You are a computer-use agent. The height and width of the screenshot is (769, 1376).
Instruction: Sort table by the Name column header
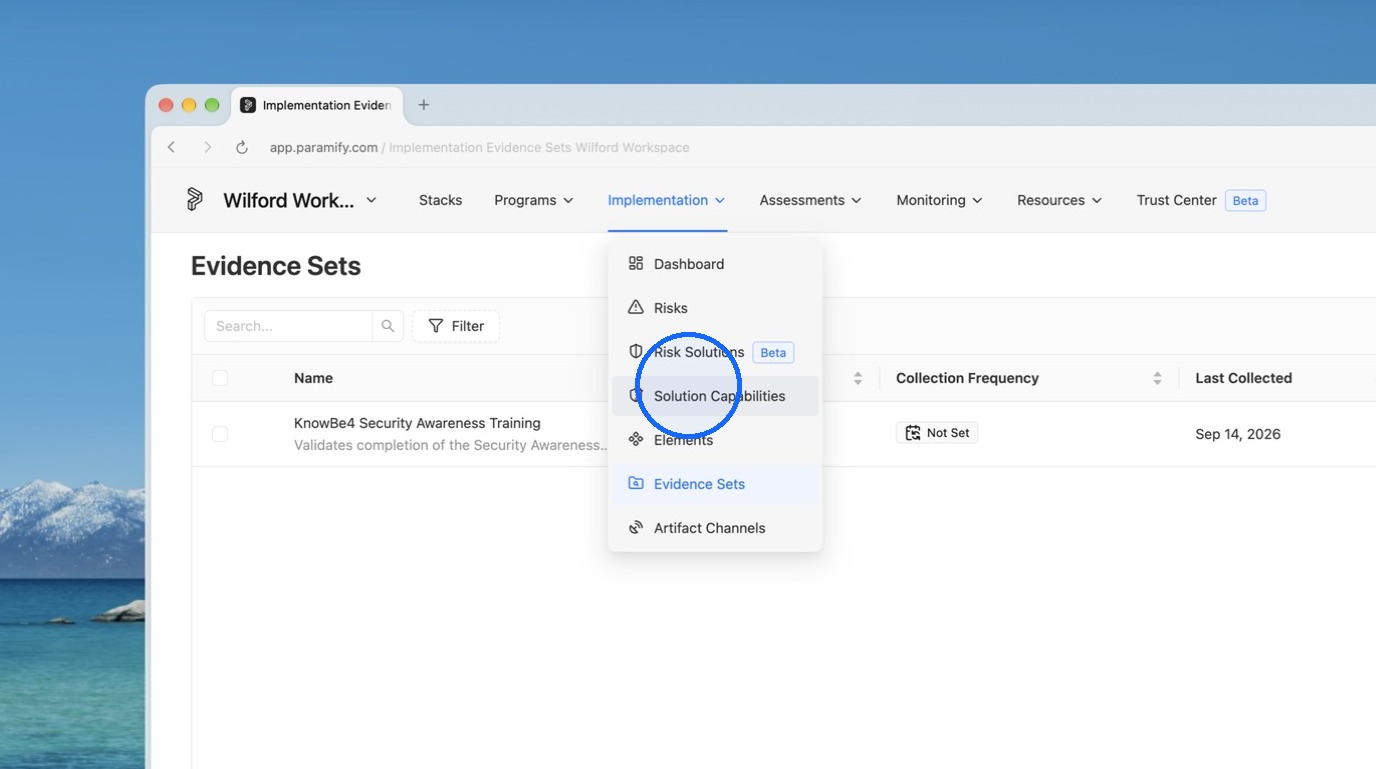[313, 378]
